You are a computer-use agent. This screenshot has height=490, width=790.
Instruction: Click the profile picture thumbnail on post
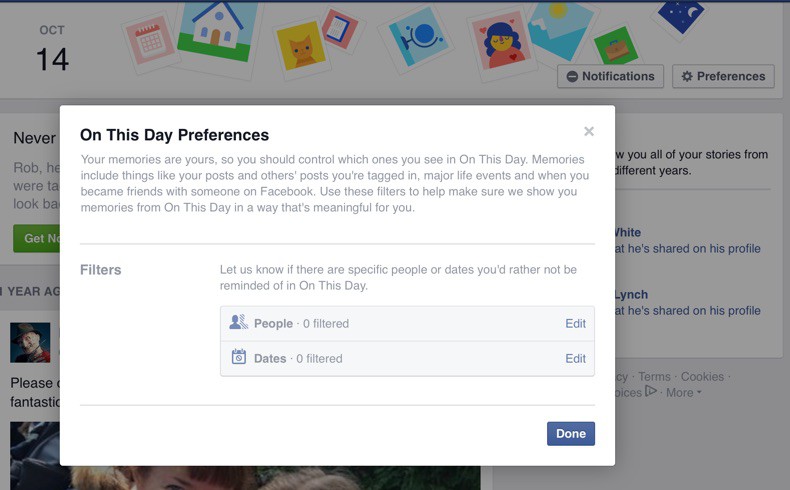pyautogui.click(x=30, y=342)
